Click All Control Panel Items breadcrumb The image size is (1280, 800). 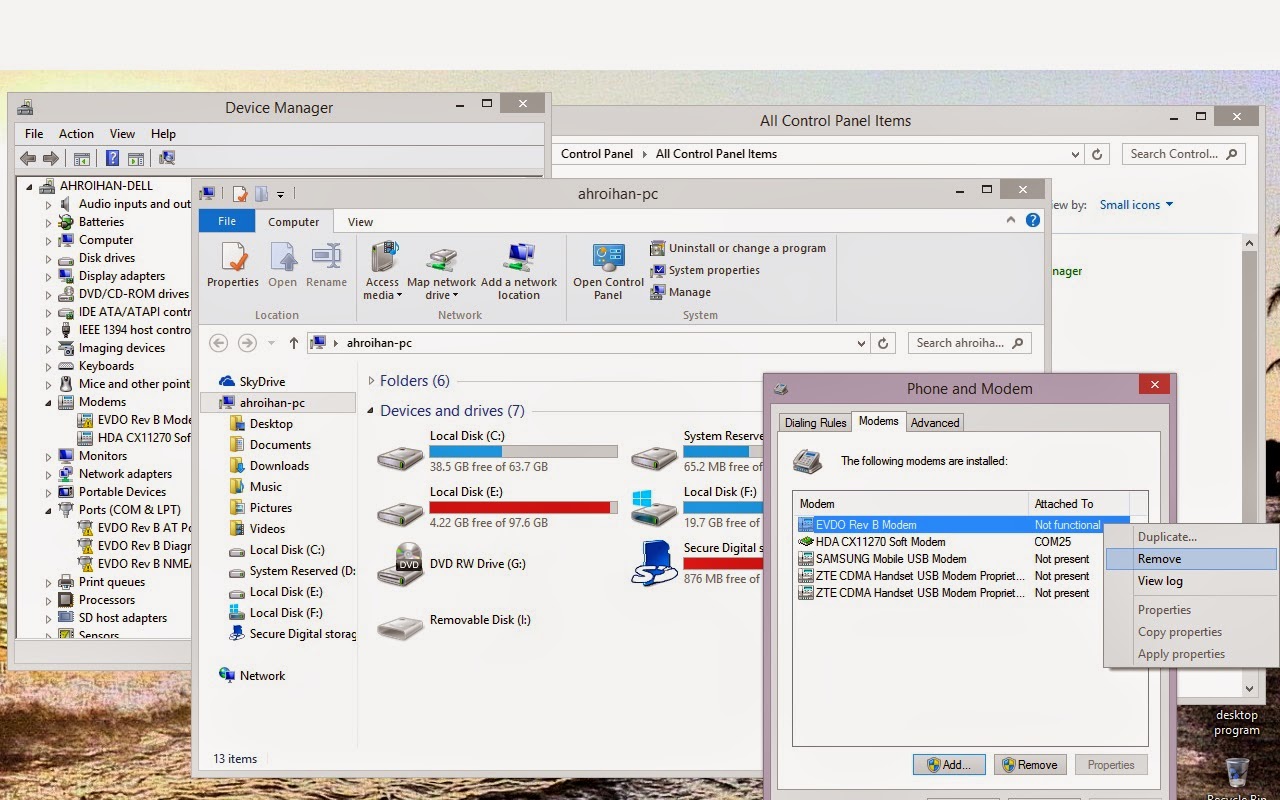click(716, 154)
